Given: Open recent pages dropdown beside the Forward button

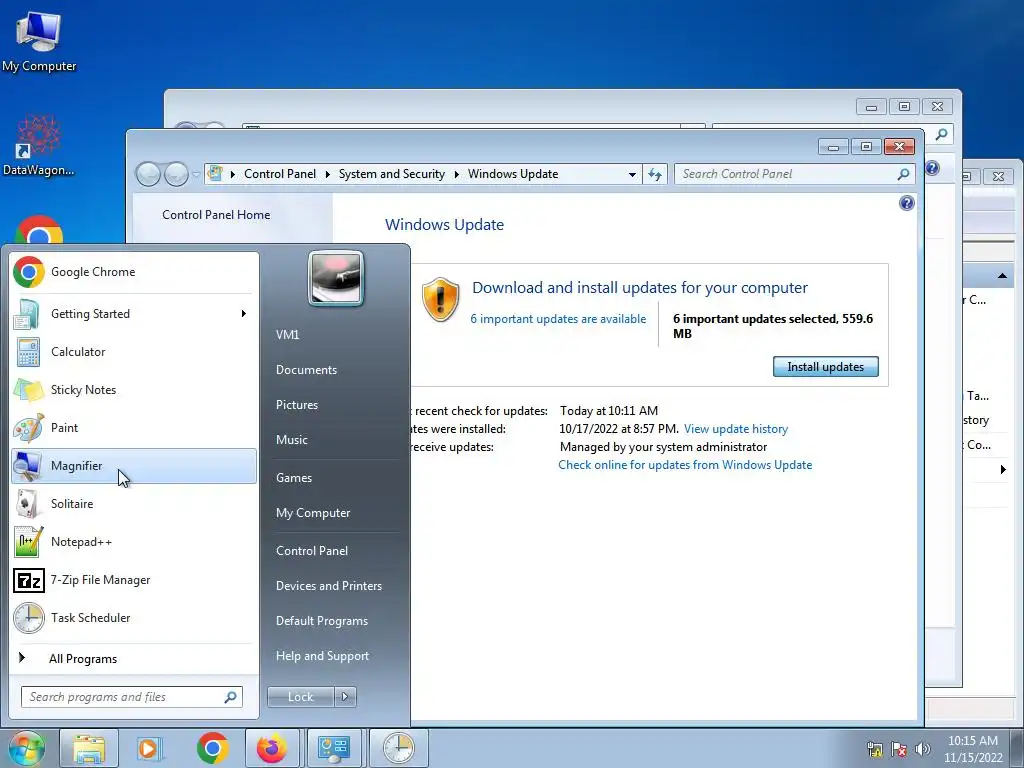Looking at the screenshot, I should [x=196, y=175].
